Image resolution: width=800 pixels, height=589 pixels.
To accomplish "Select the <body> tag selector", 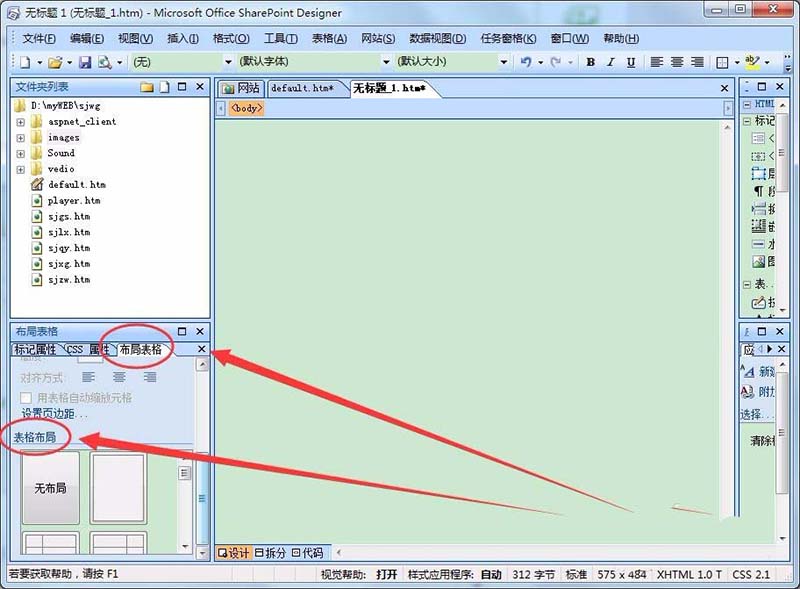I will [x=246, y=108].
